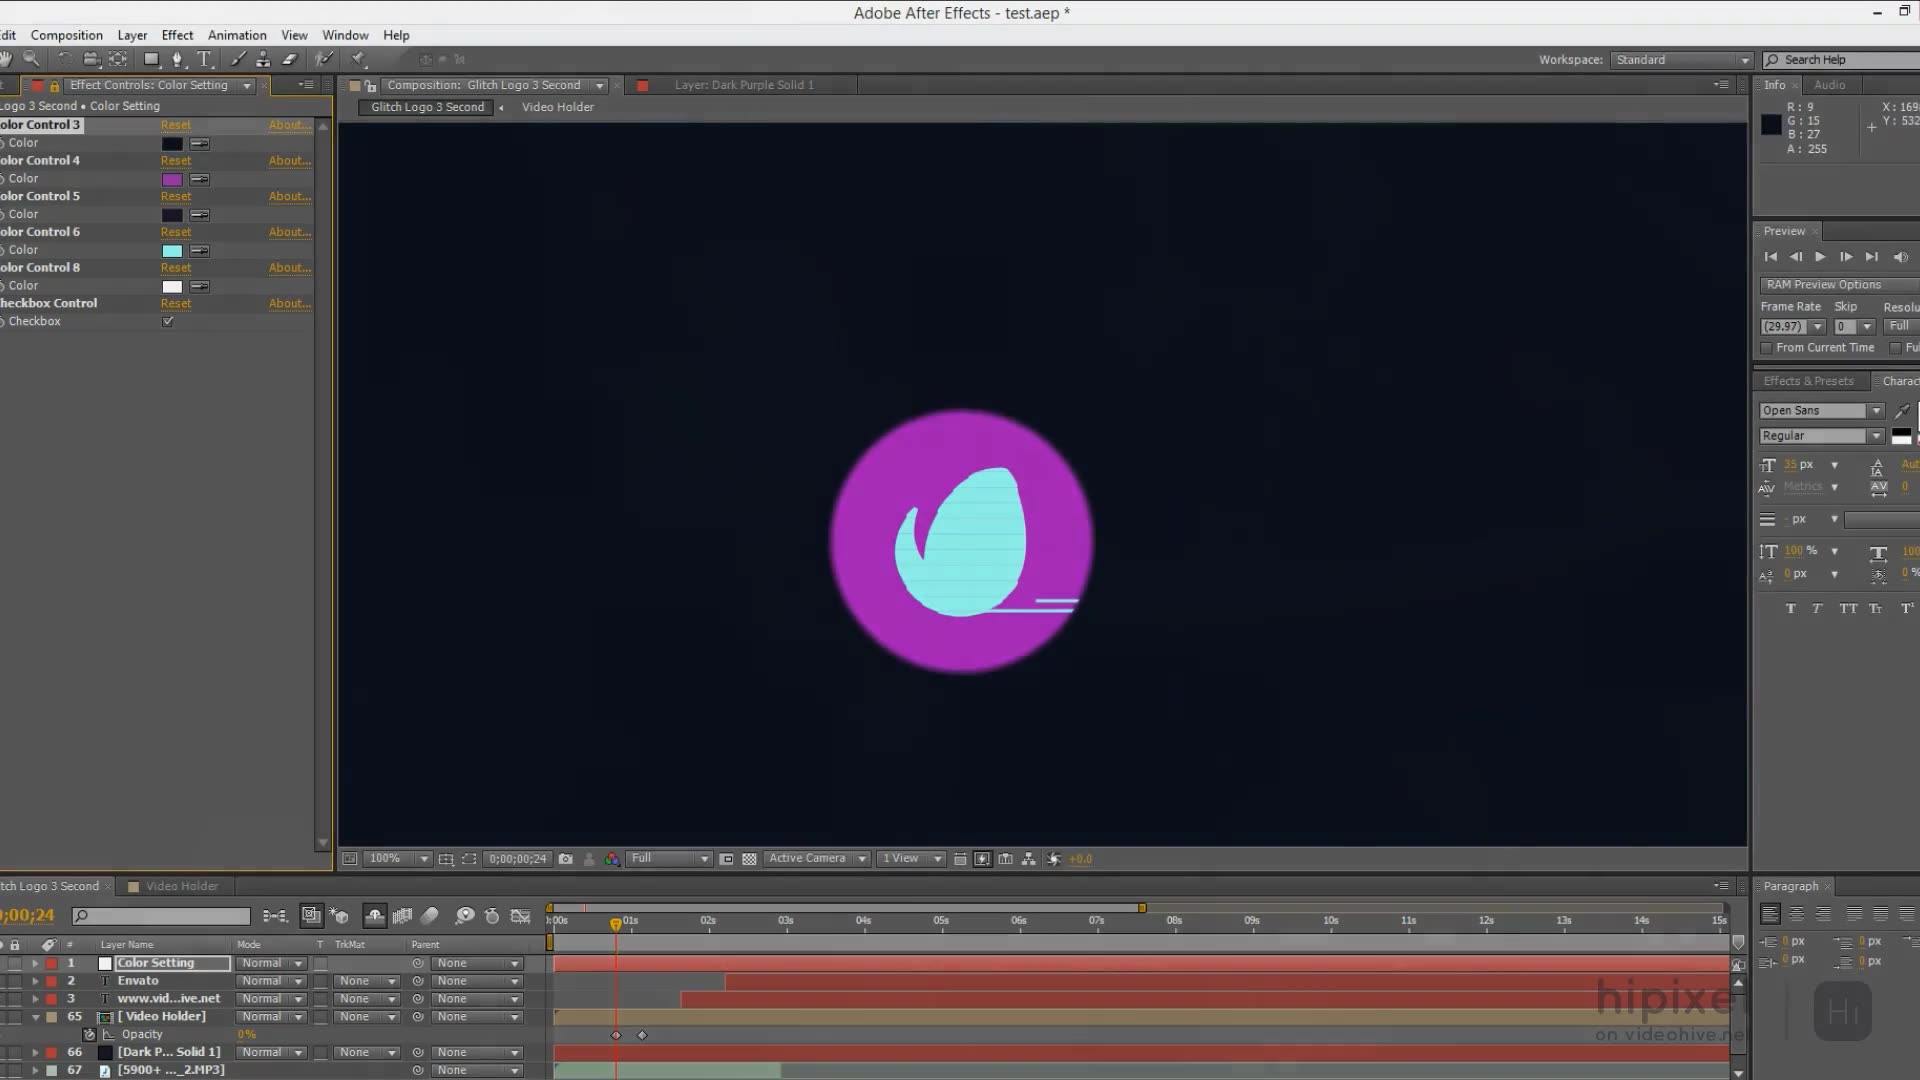Viewport: 1920px width, 1080px height.
Task: Open the Resolution dropdown menu
Action: [669, 858]
